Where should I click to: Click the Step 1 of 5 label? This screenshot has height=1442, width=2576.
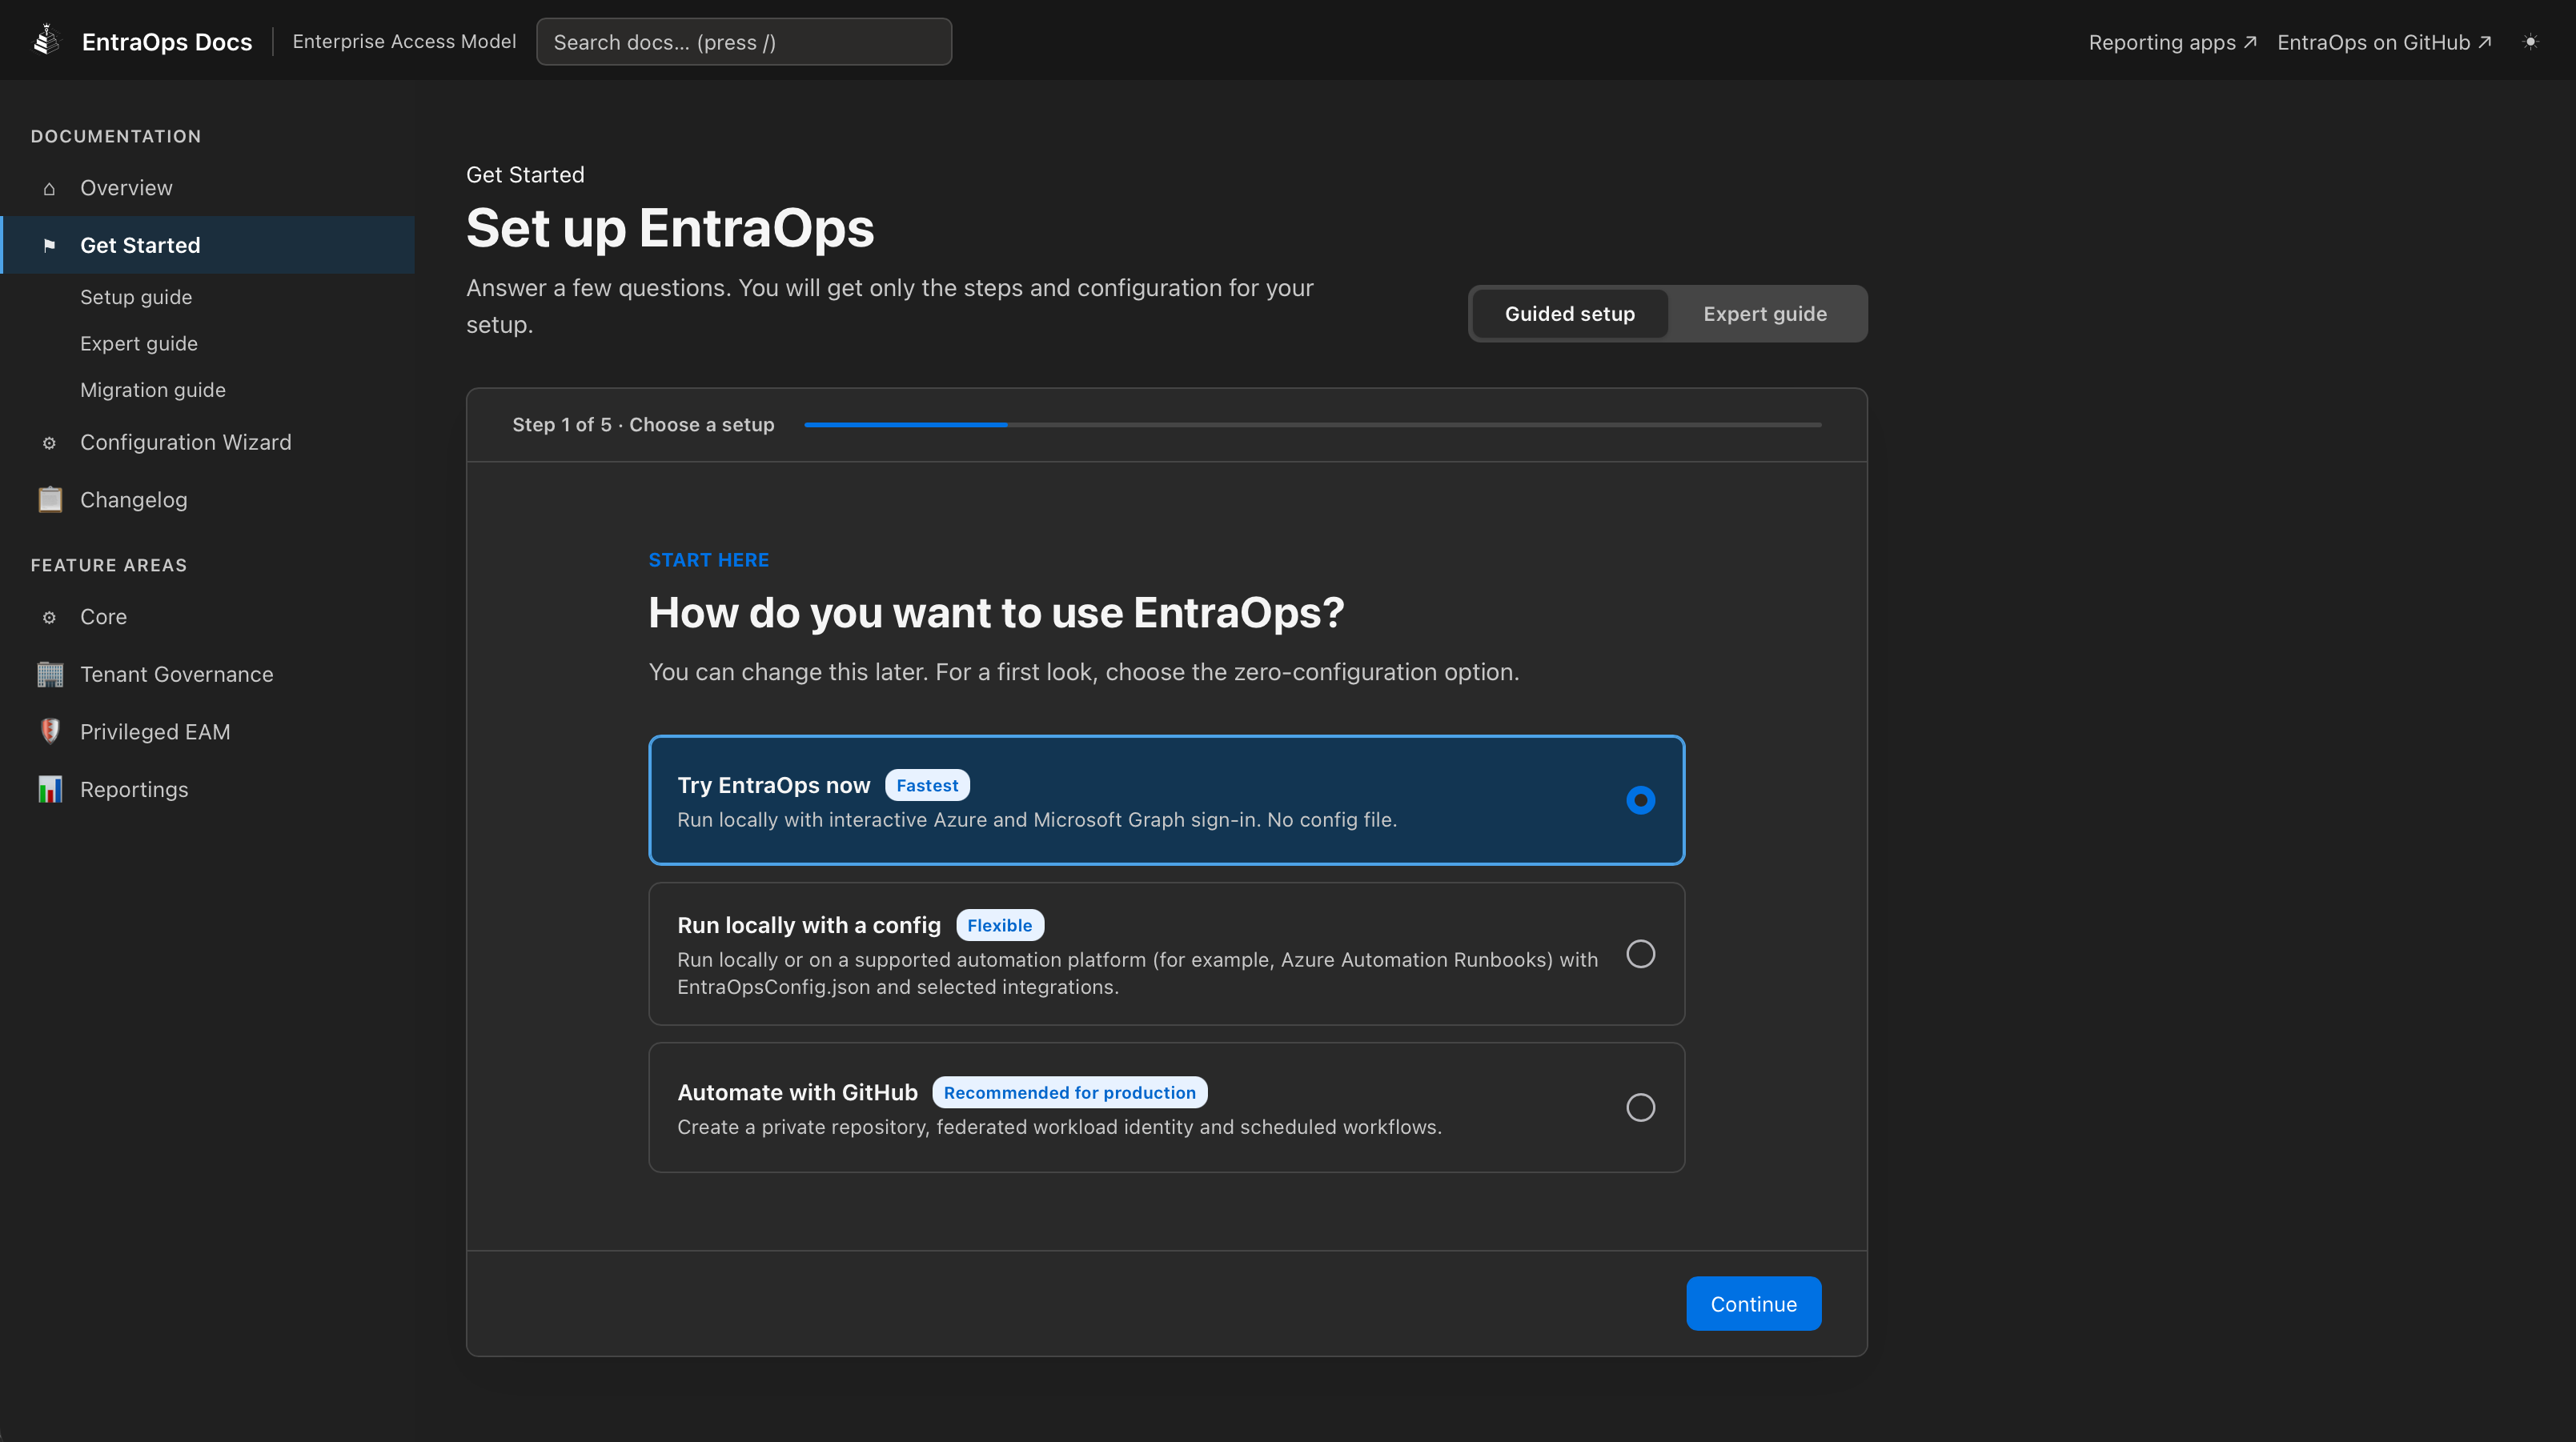(643, 424)
